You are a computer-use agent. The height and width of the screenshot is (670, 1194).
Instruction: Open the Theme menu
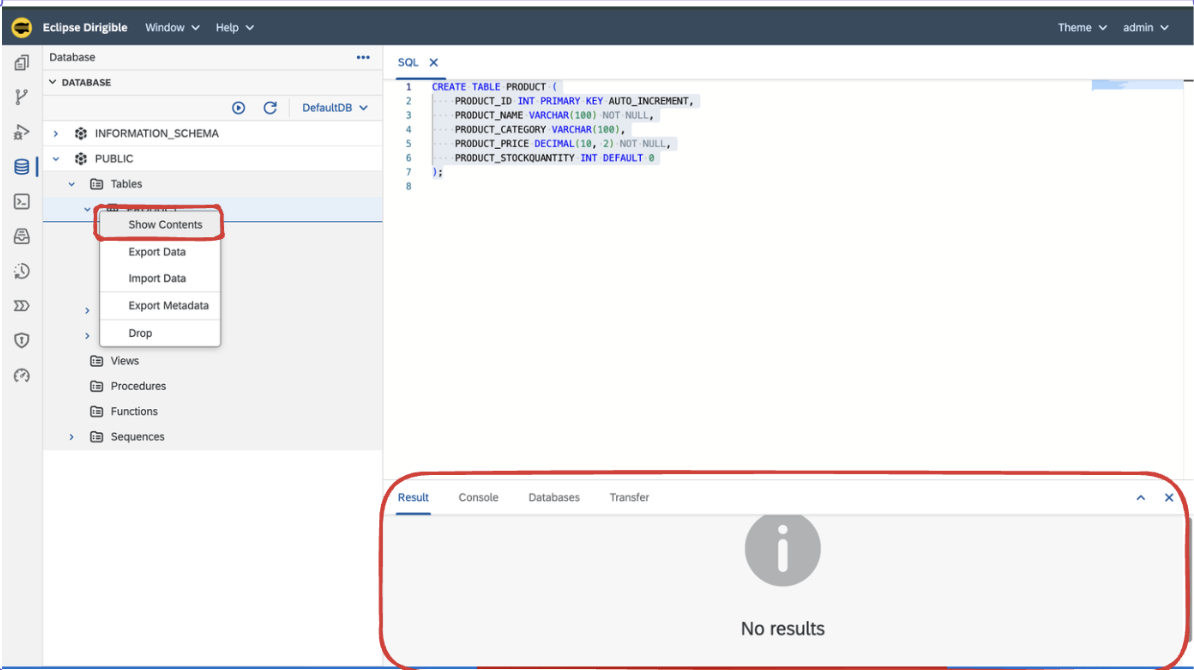(x=1082, y=28)
